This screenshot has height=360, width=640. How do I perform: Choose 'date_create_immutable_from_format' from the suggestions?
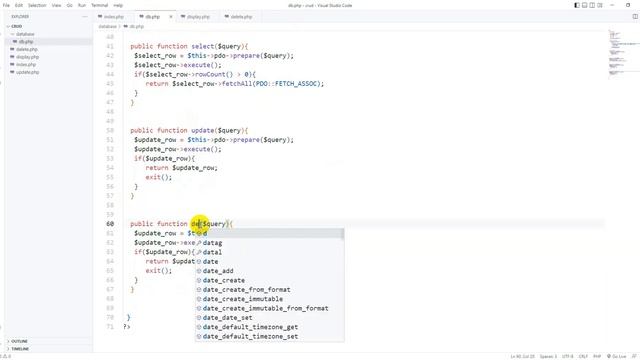(x=269, y=309)
